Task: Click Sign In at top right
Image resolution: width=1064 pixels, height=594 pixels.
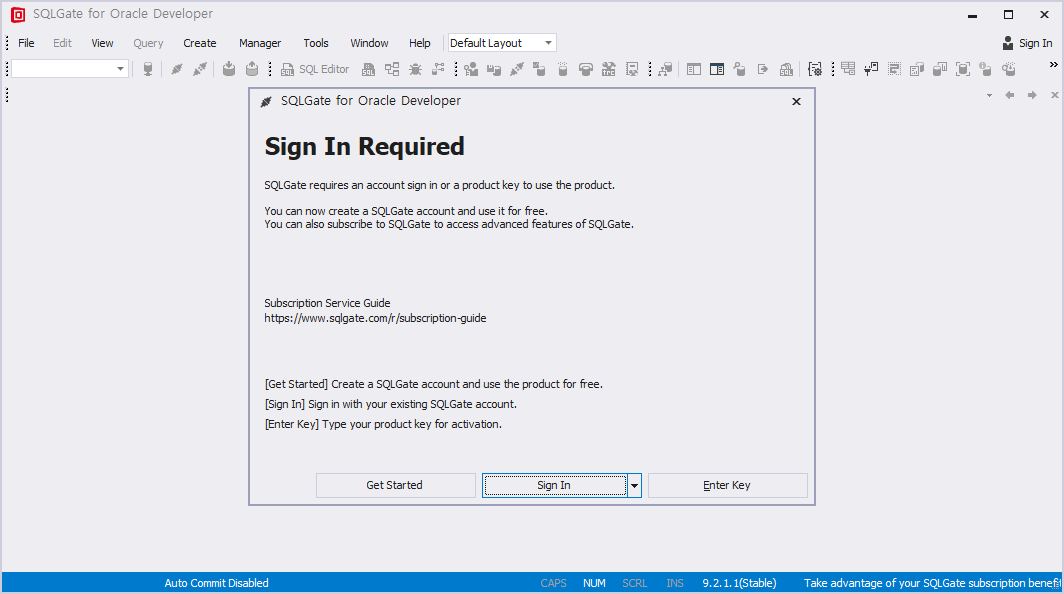Action: point(1036,43)
